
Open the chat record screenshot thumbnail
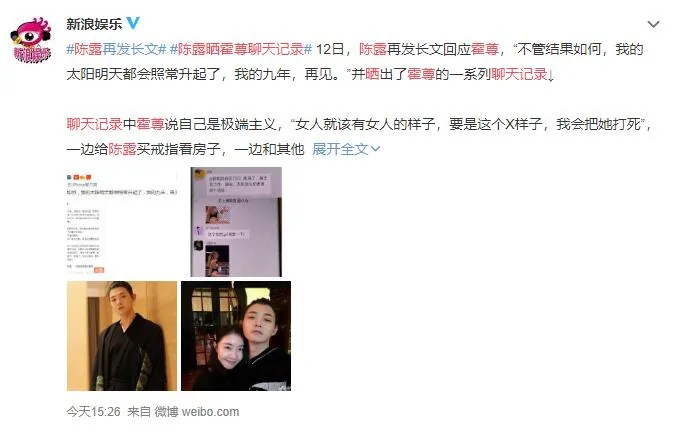click(x=236, y=222)
